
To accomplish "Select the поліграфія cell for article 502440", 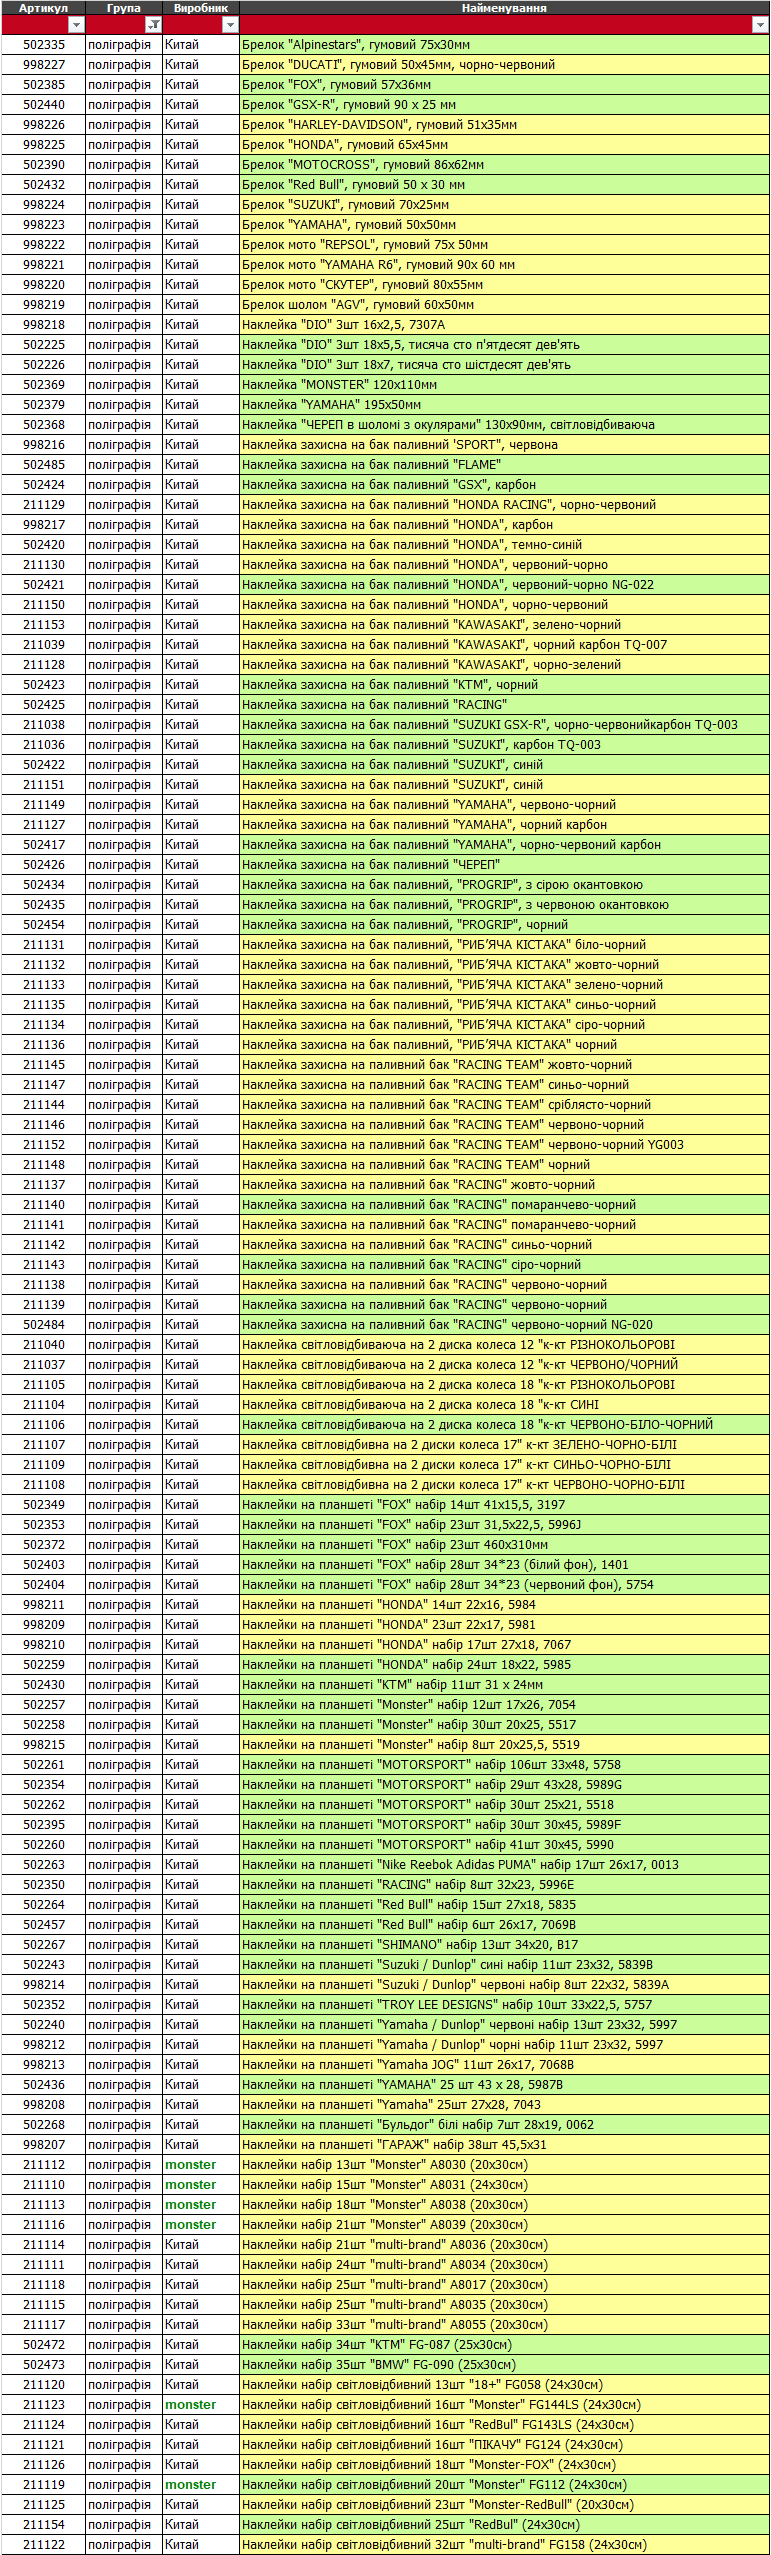I will pyautogui.click(x=123, y=105).
